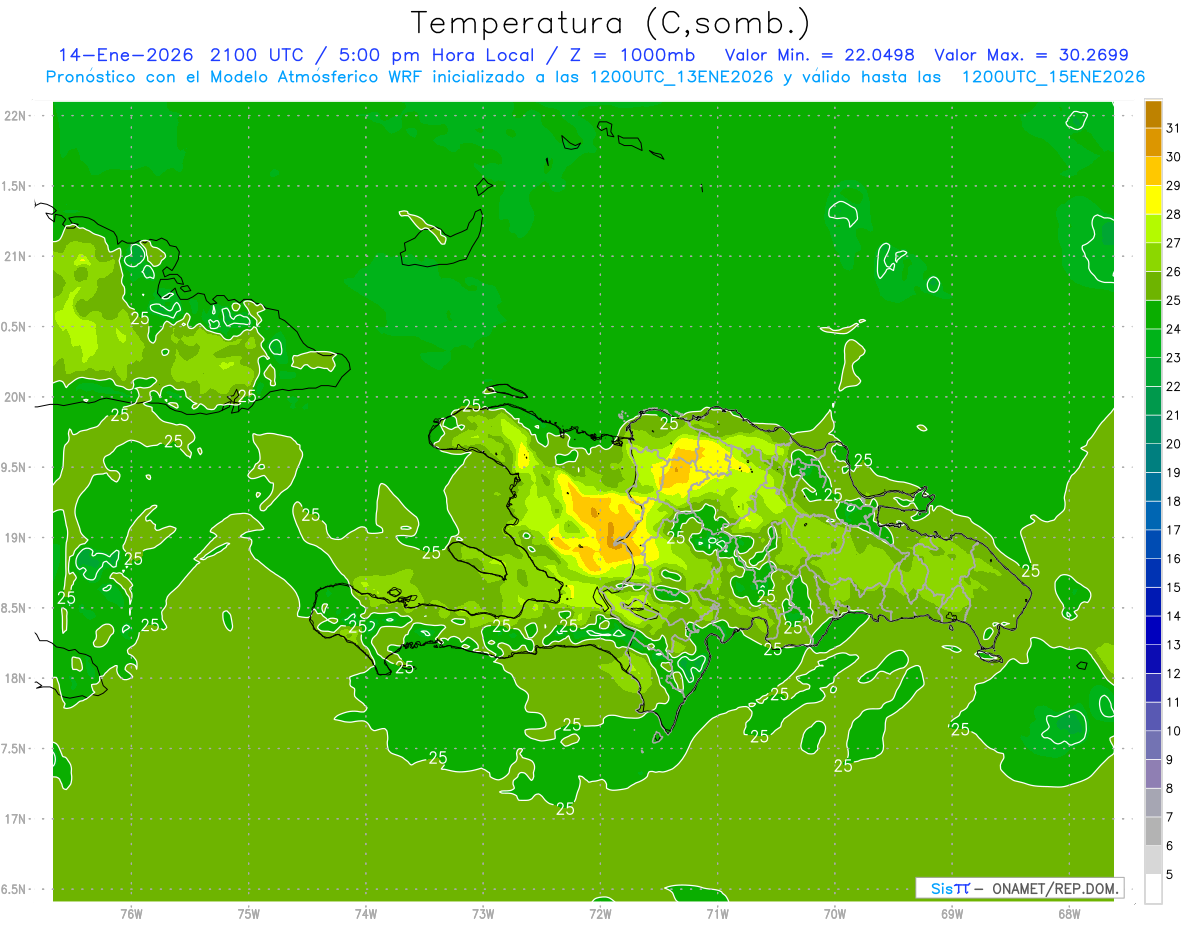Click the 'Valor Min. = 22.0498' value

point(819,55)
